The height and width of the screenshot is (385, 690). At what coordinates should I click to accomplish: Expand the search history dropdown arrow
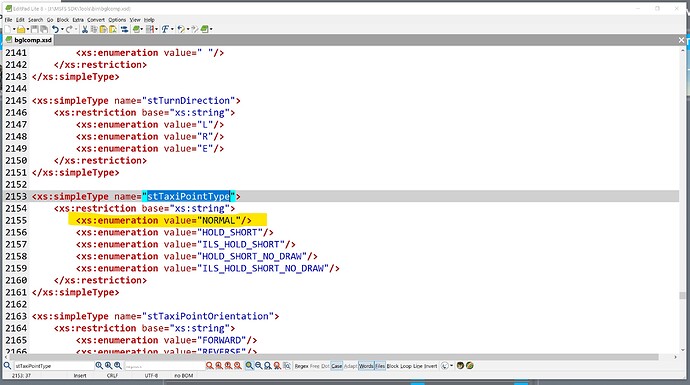pyautogui.click(x=451, y=366)
